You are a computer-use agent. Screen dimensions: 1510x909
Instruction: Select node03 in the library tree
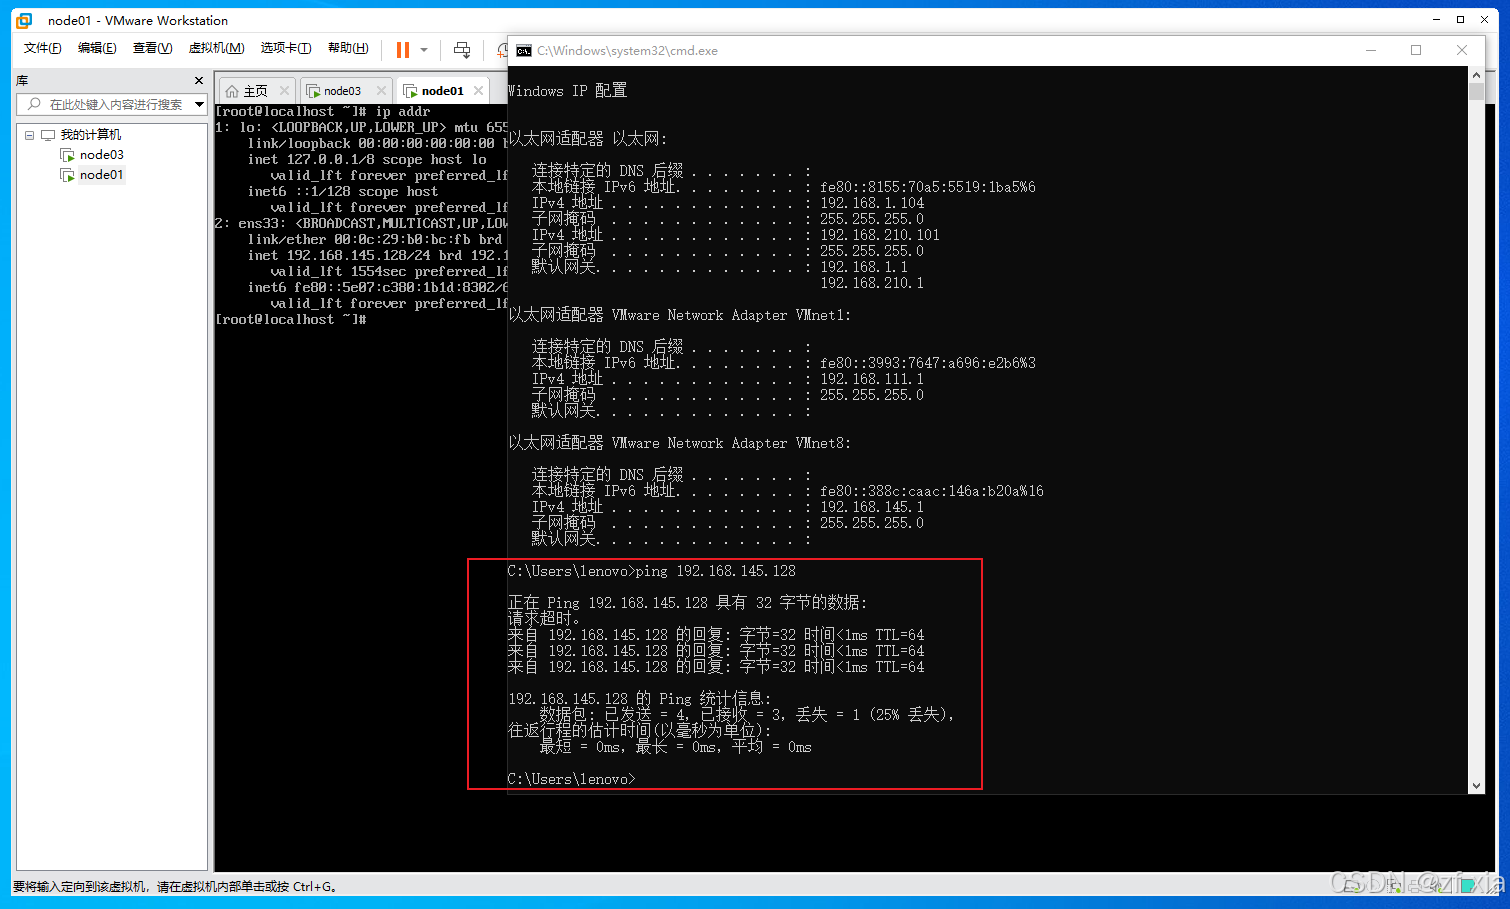(102, 155)
